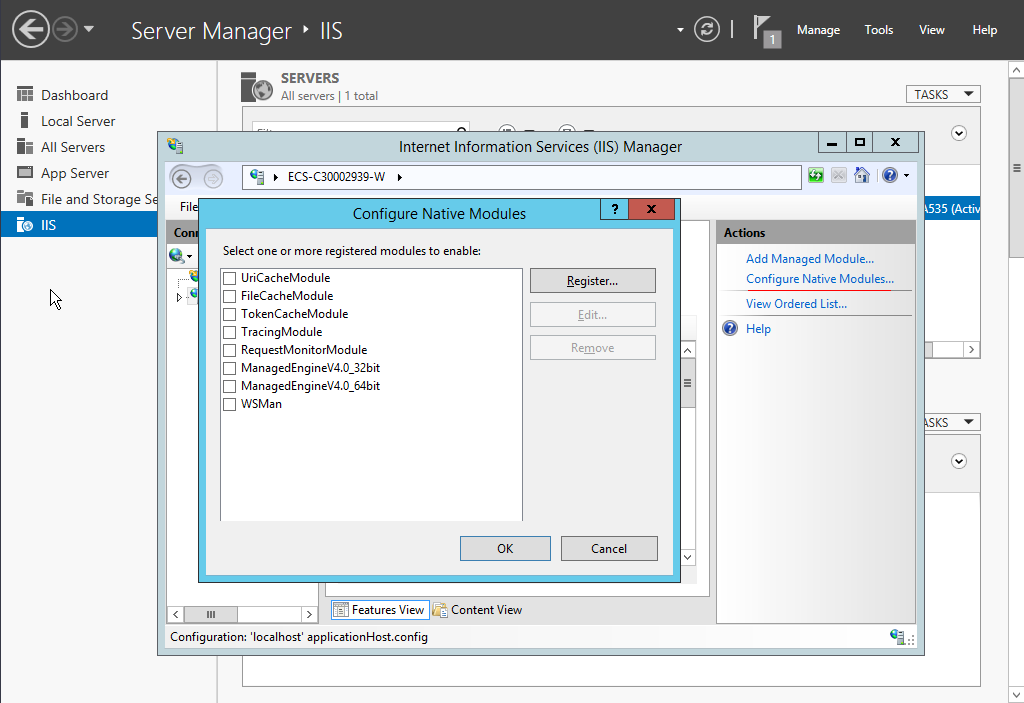Expand the servers tile chevron
The image size is (1024, 703).
[959, 133]
